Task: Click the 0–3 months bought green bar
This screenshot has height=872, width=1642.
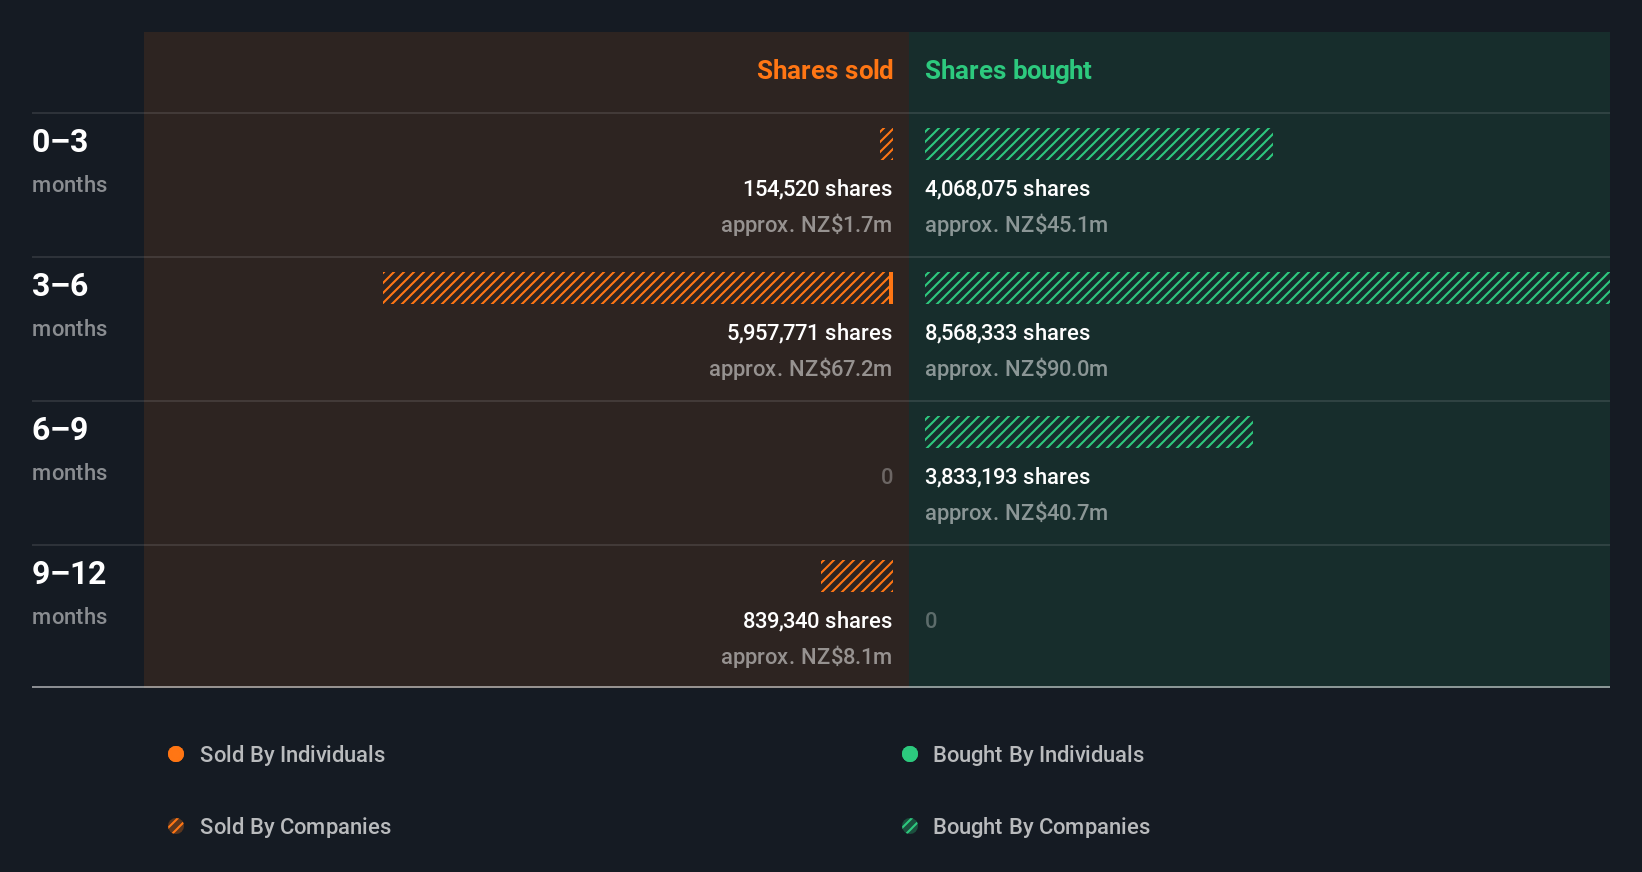Action: point(1098,144)
